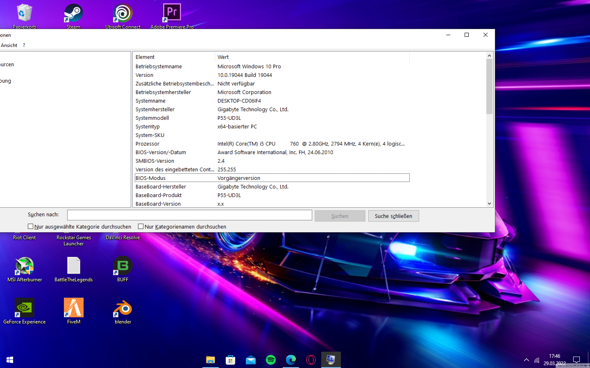This screenshot has height=368, width=590.
Task: Open the Ansicht menu
Action: click(x=9, y=45)
